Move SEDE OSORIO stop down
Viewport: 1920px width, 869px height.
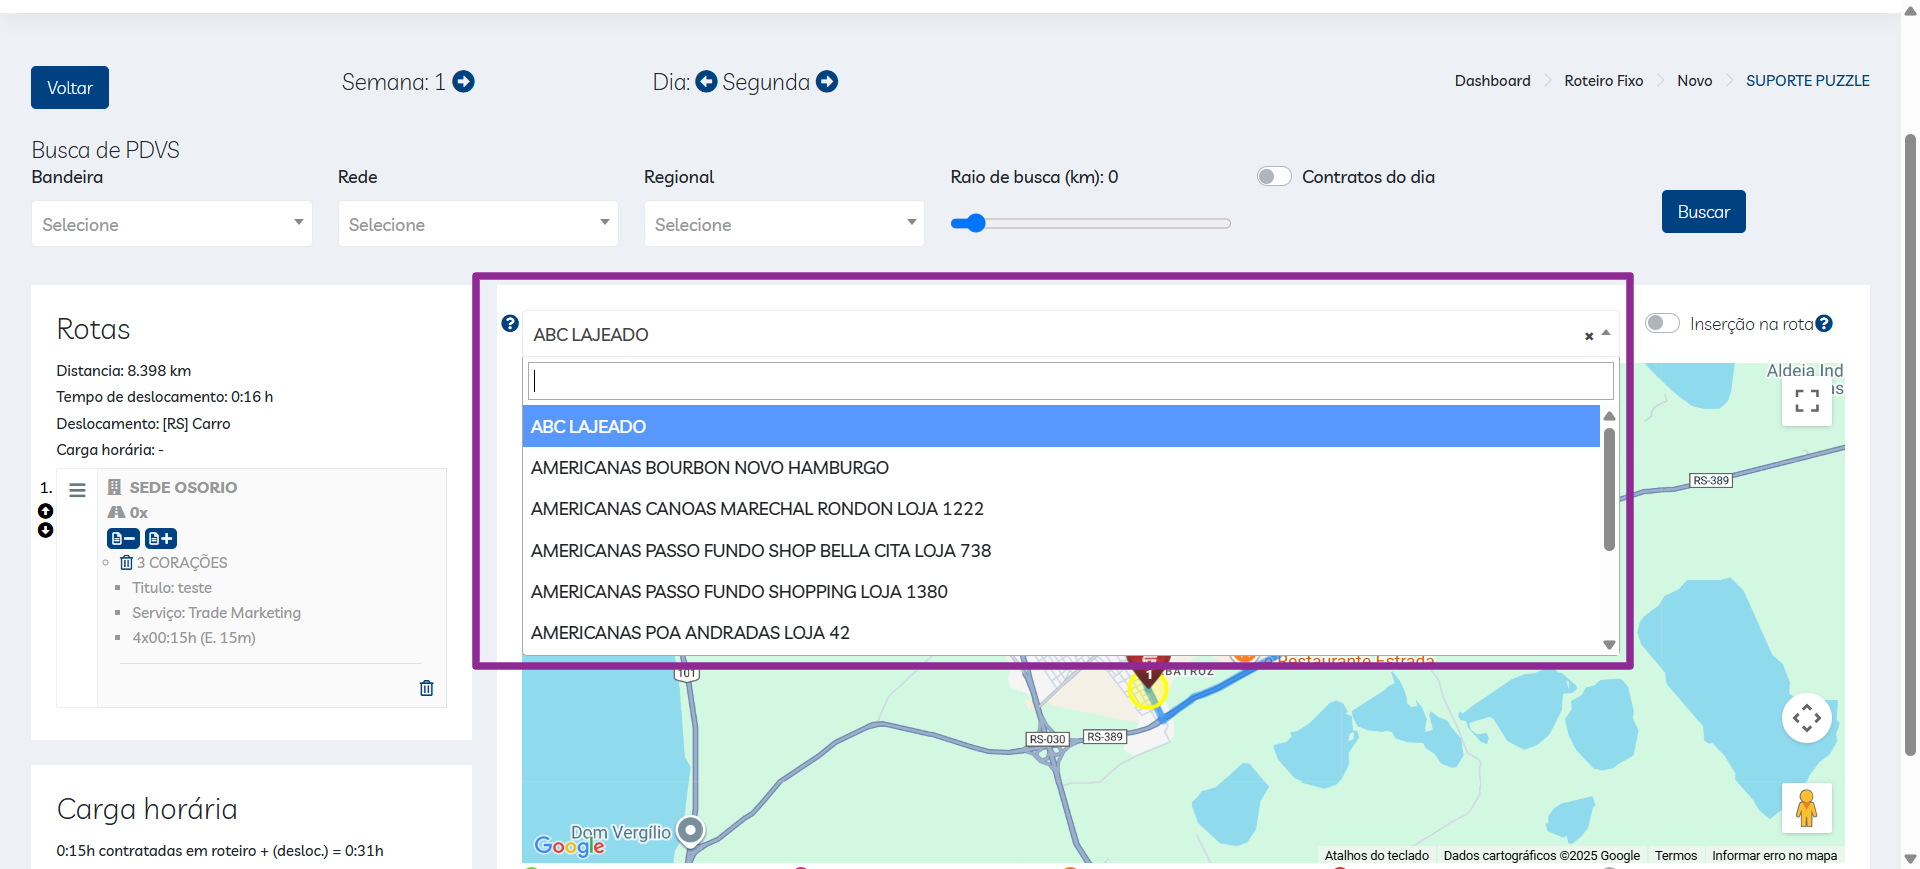tap(46, 530)
